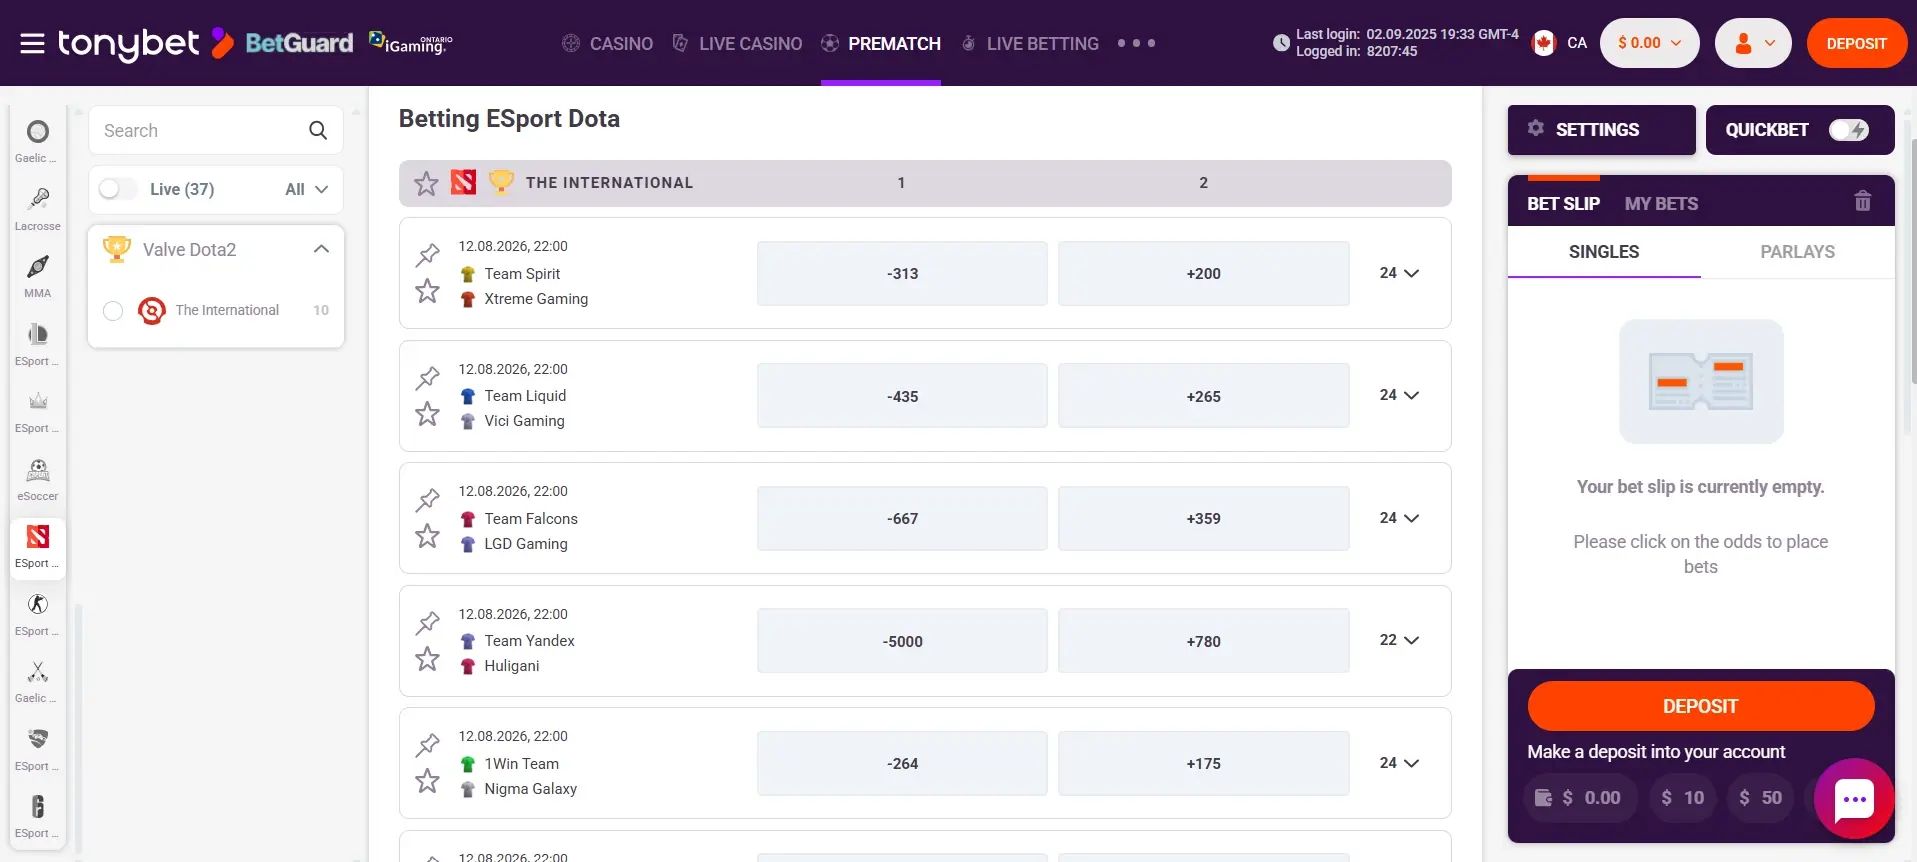Image resolution: width=1917 pixels, height=862 pixels.
Task: Open bet Settings
Action: tap(1601, 130)
